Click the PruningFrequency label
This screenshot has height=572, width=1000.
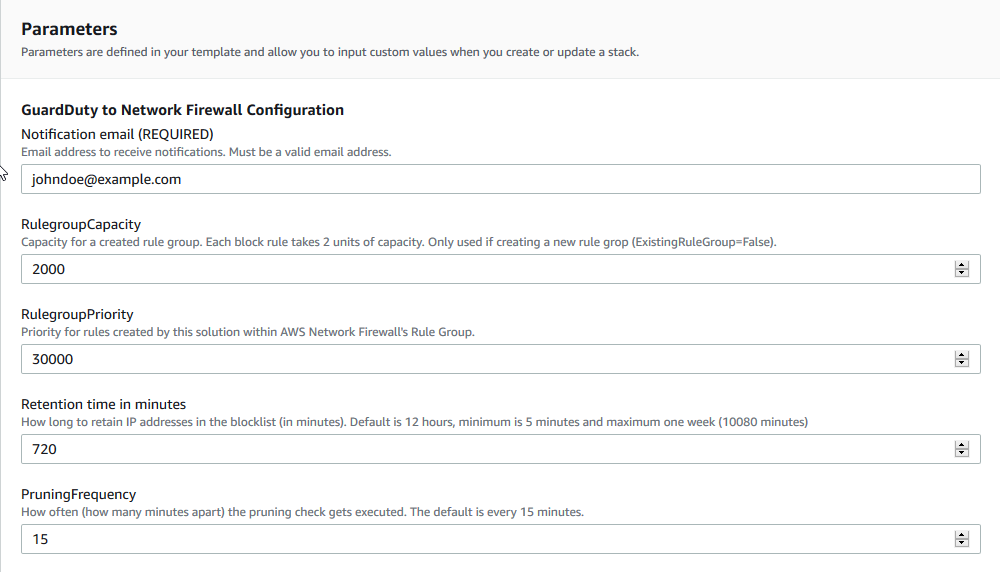click(x=78, y=494)
